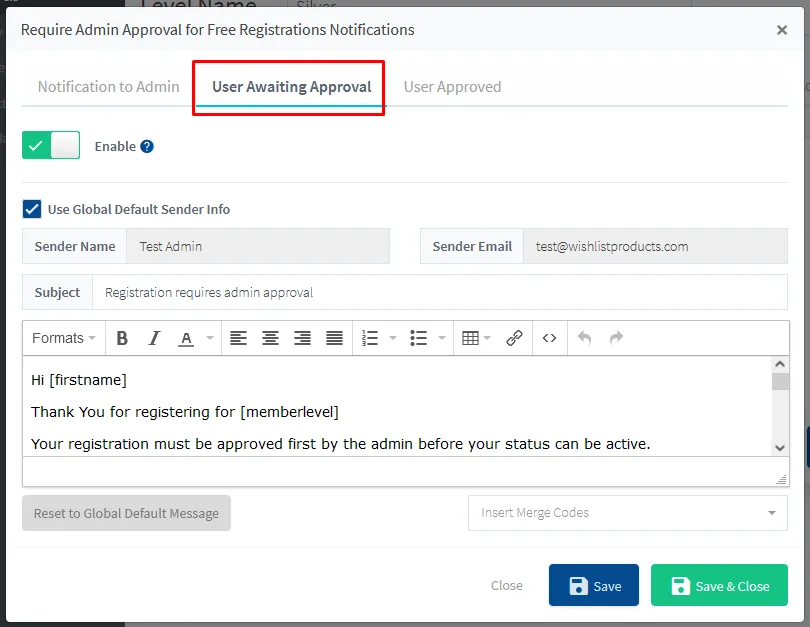Click the help icon next to Enable
The width and height of the screenshot is (810, 627).
tap(147, 146)
